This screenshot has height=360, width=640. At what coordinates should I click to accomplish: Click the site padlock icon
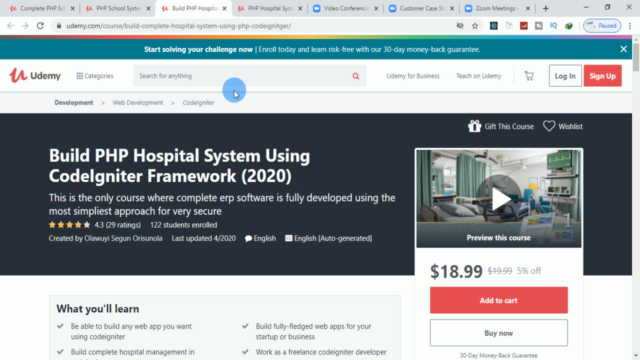[59, 26]
